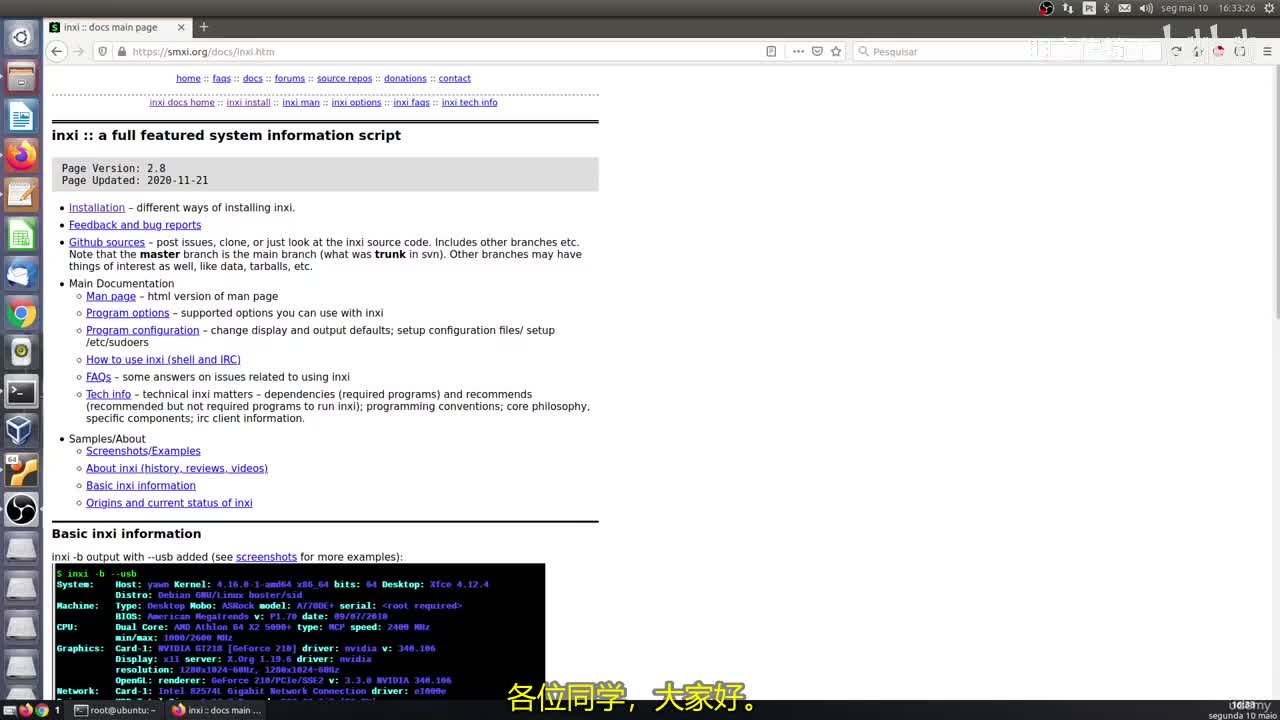Visit the forums link
This screenshot has width=1280, height=720.
pyautogui.click(x=290, y=78)
